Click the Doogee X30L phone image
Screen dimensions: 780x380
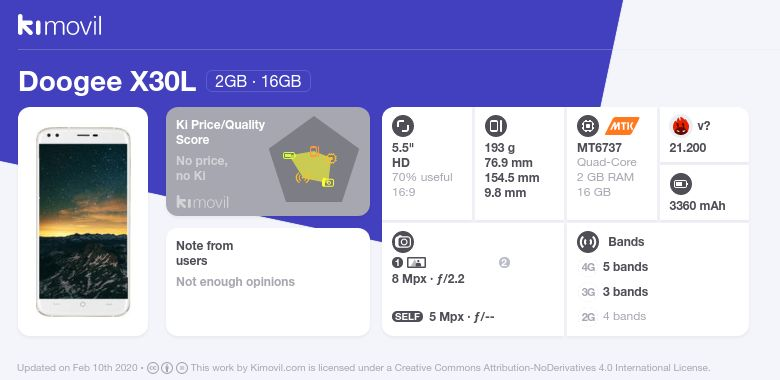[83, 222]
